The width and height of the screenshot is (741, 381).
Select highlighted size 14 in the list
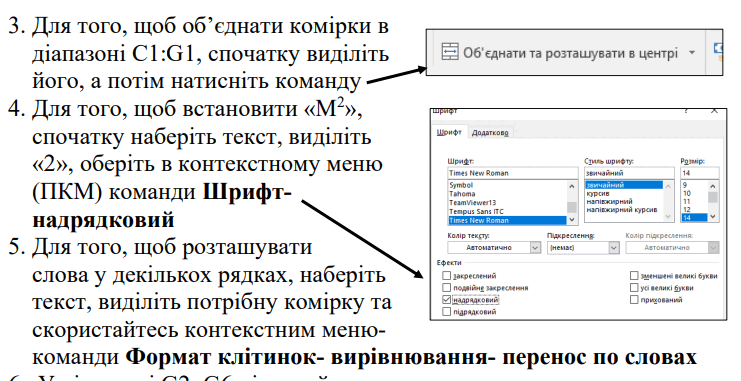pos(694,217)
